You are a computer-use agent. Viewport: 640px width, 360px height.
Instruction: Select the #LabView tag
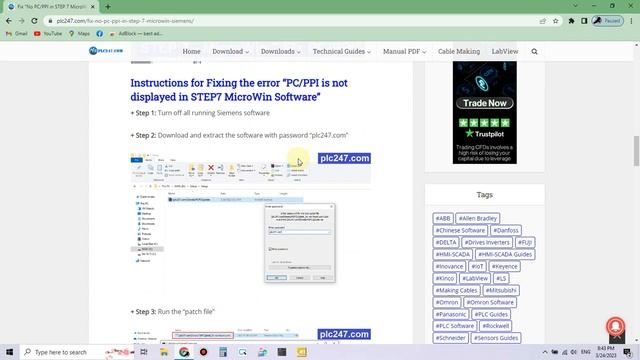(475, 278)
